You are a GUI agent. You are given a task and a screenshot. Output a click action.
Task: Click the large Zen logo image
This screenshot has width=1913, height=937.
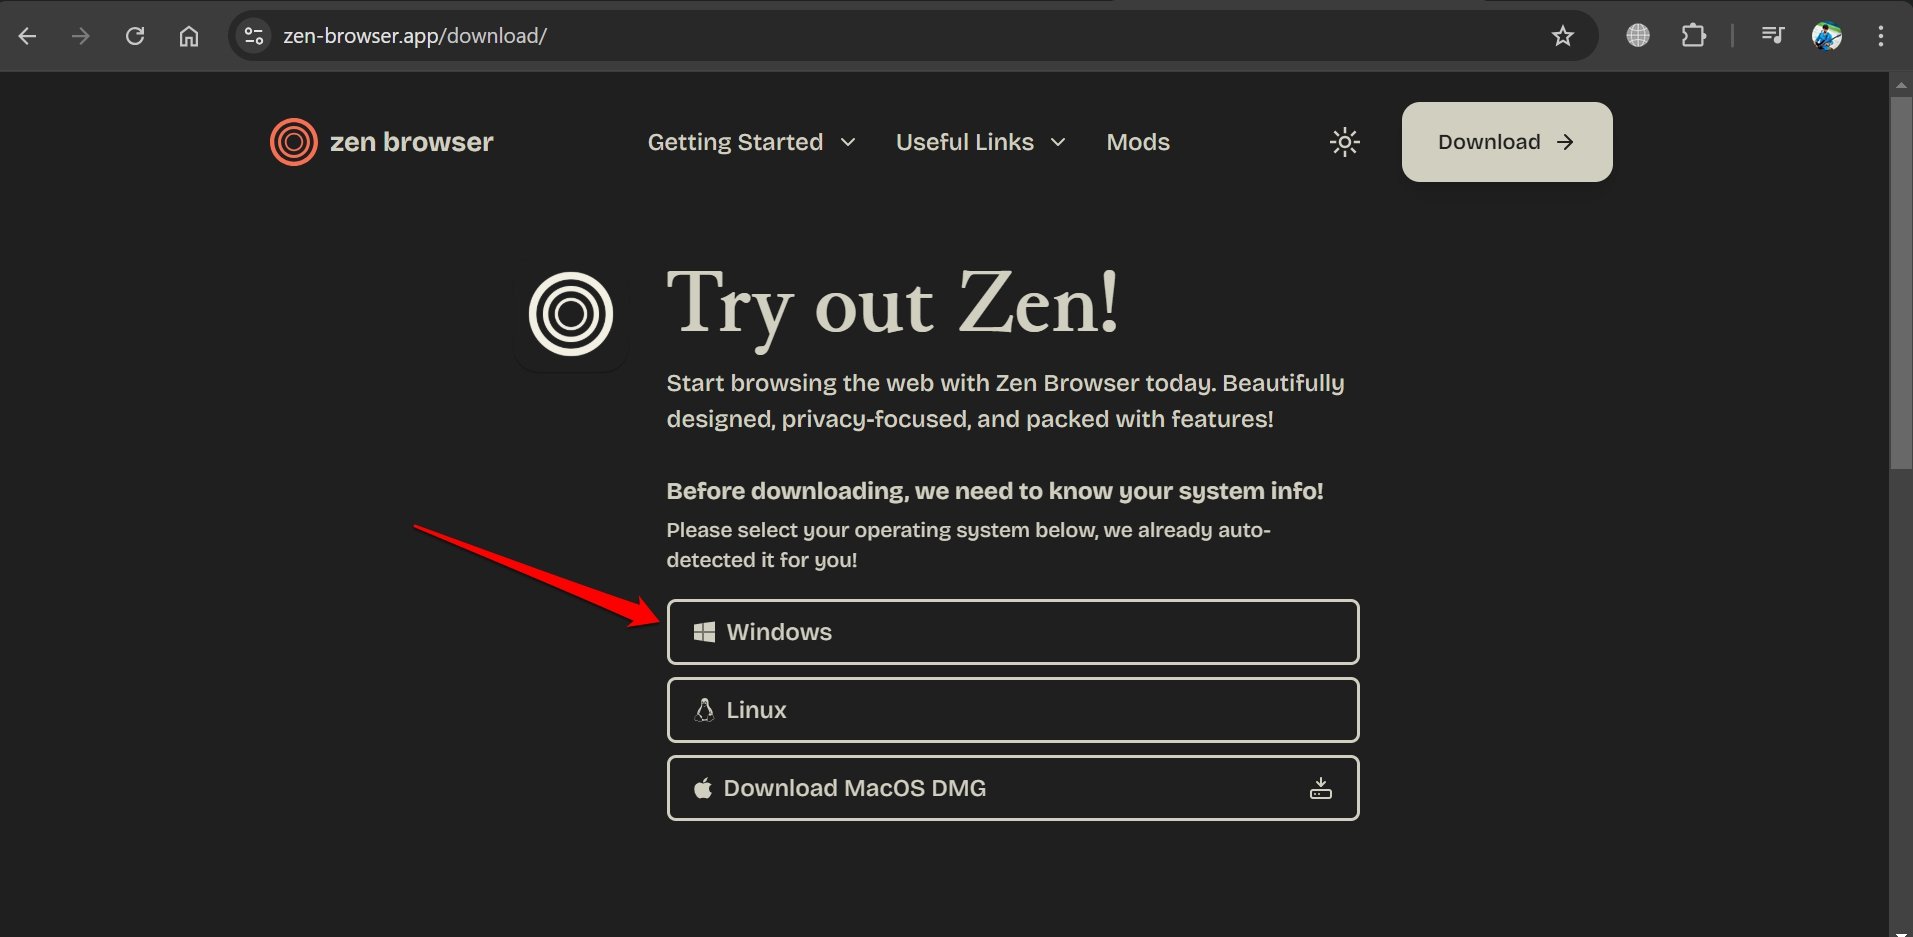pos(571,314)
